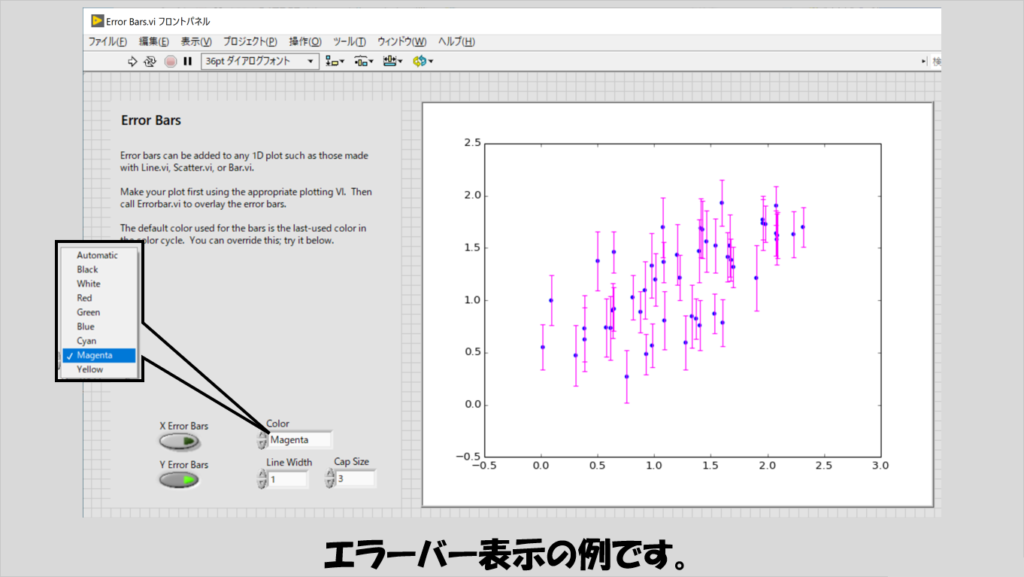This screenshot has height=577, width=1024.
Task: Click the Cap Size value field
Action: coord(355,479)
